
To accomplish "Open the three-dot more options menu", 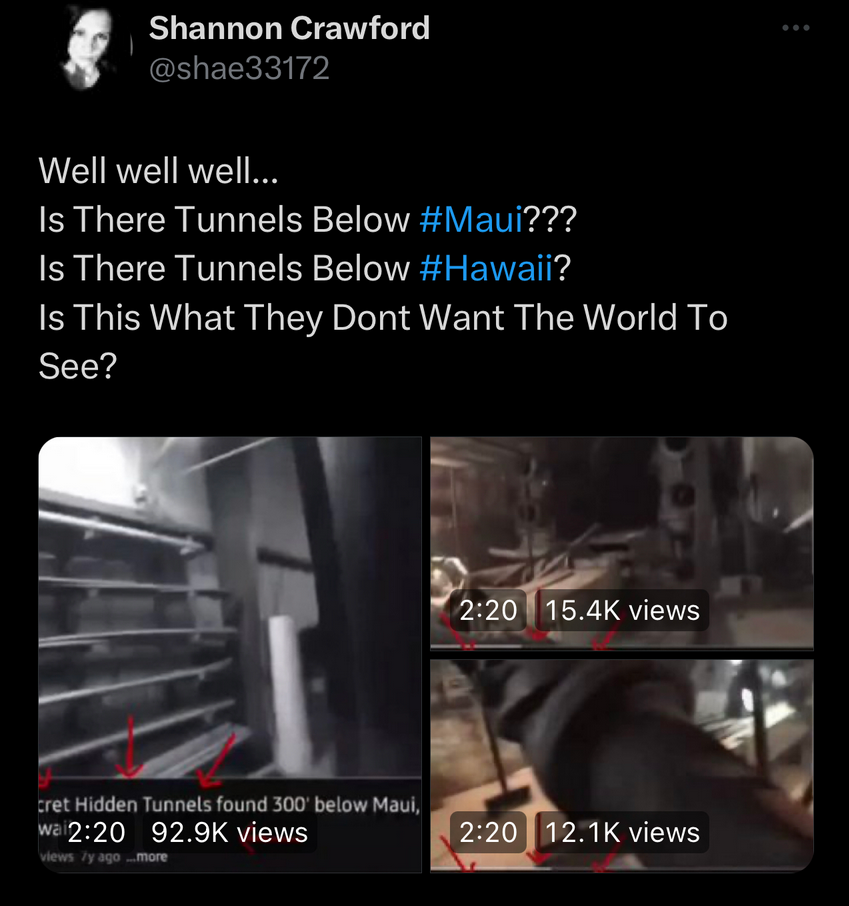I will (x=796, y=28).
